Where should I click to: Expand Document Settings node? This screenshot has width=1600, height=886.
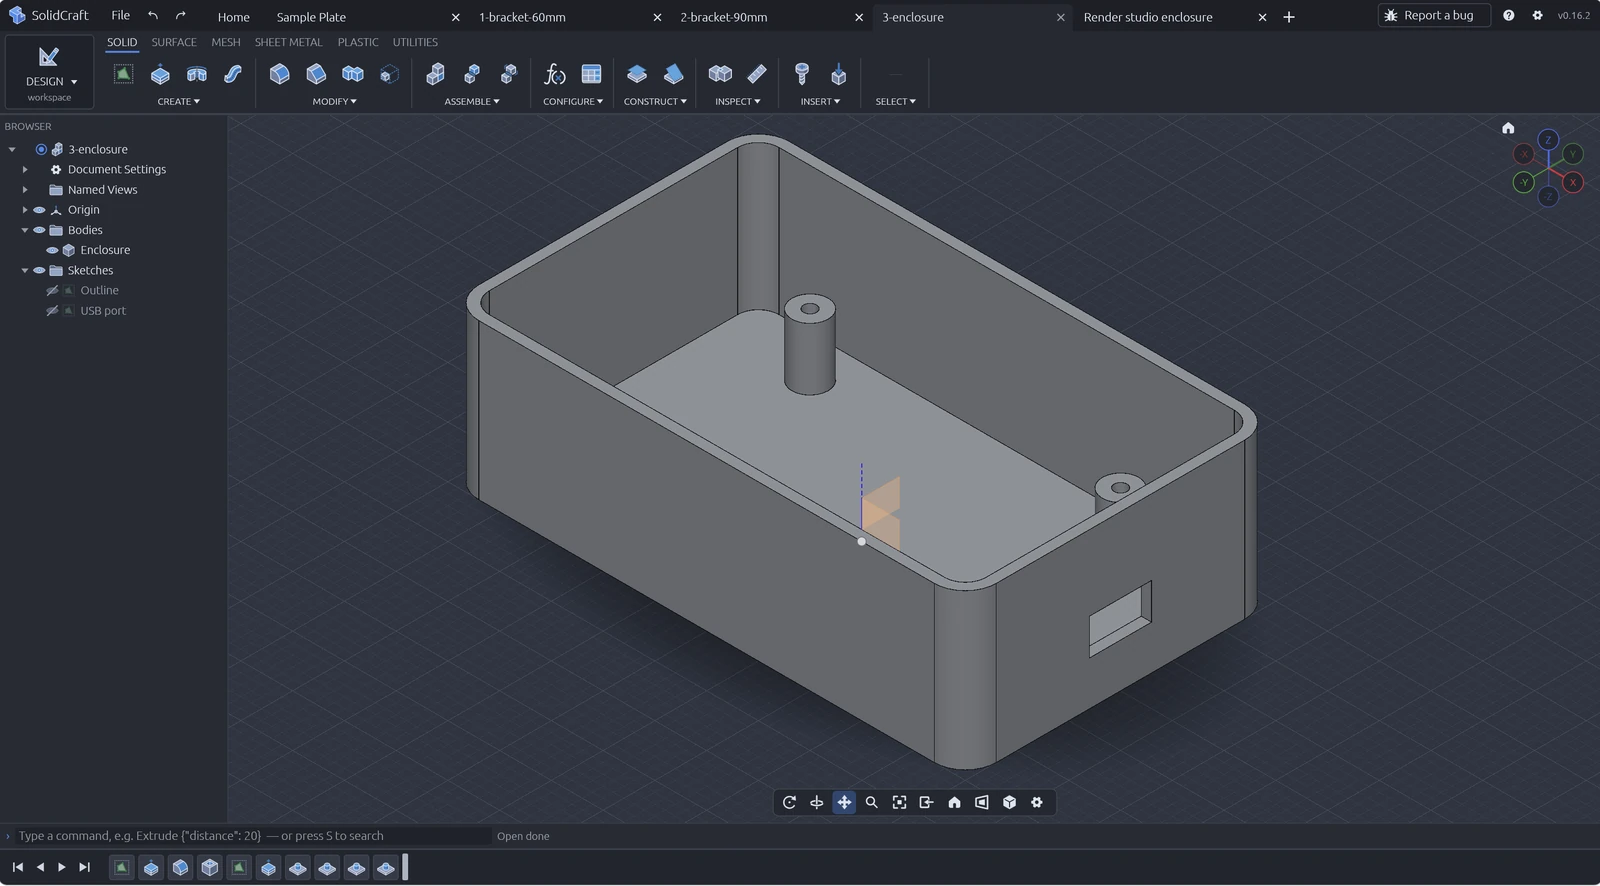click(25, 169)
